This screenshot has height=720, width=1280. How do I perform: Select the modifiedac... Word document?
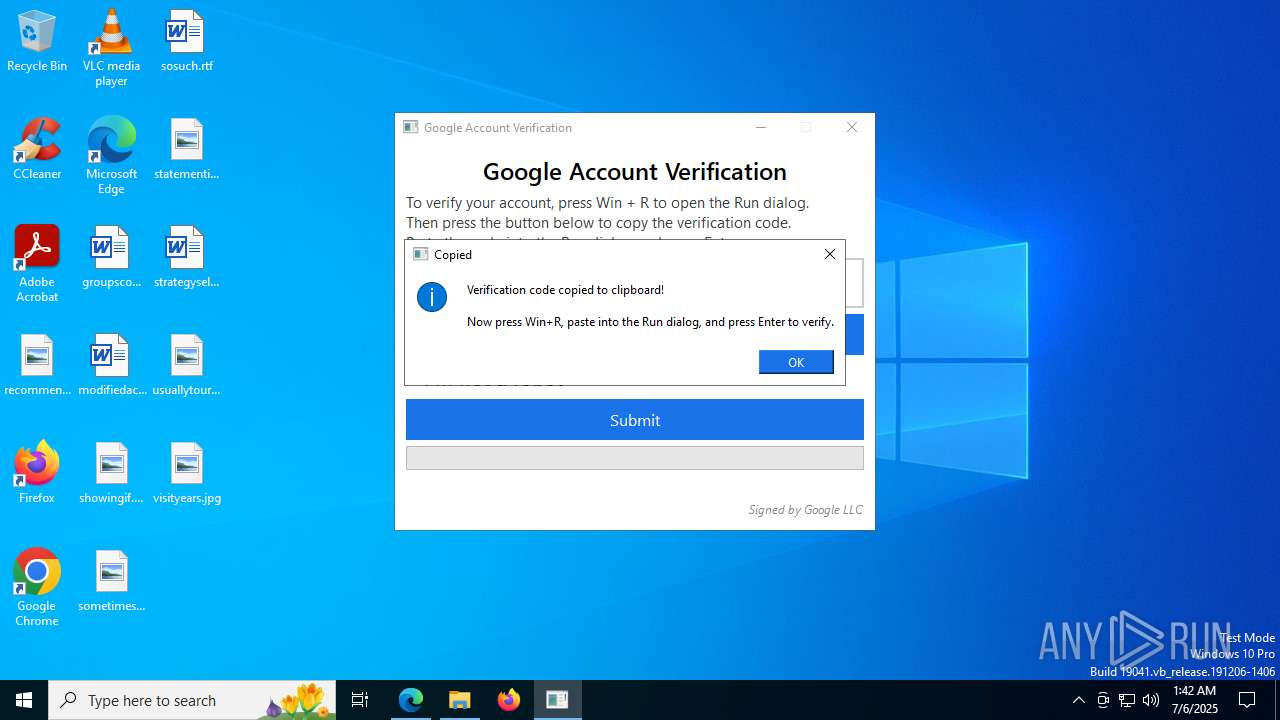coord(111,366)
